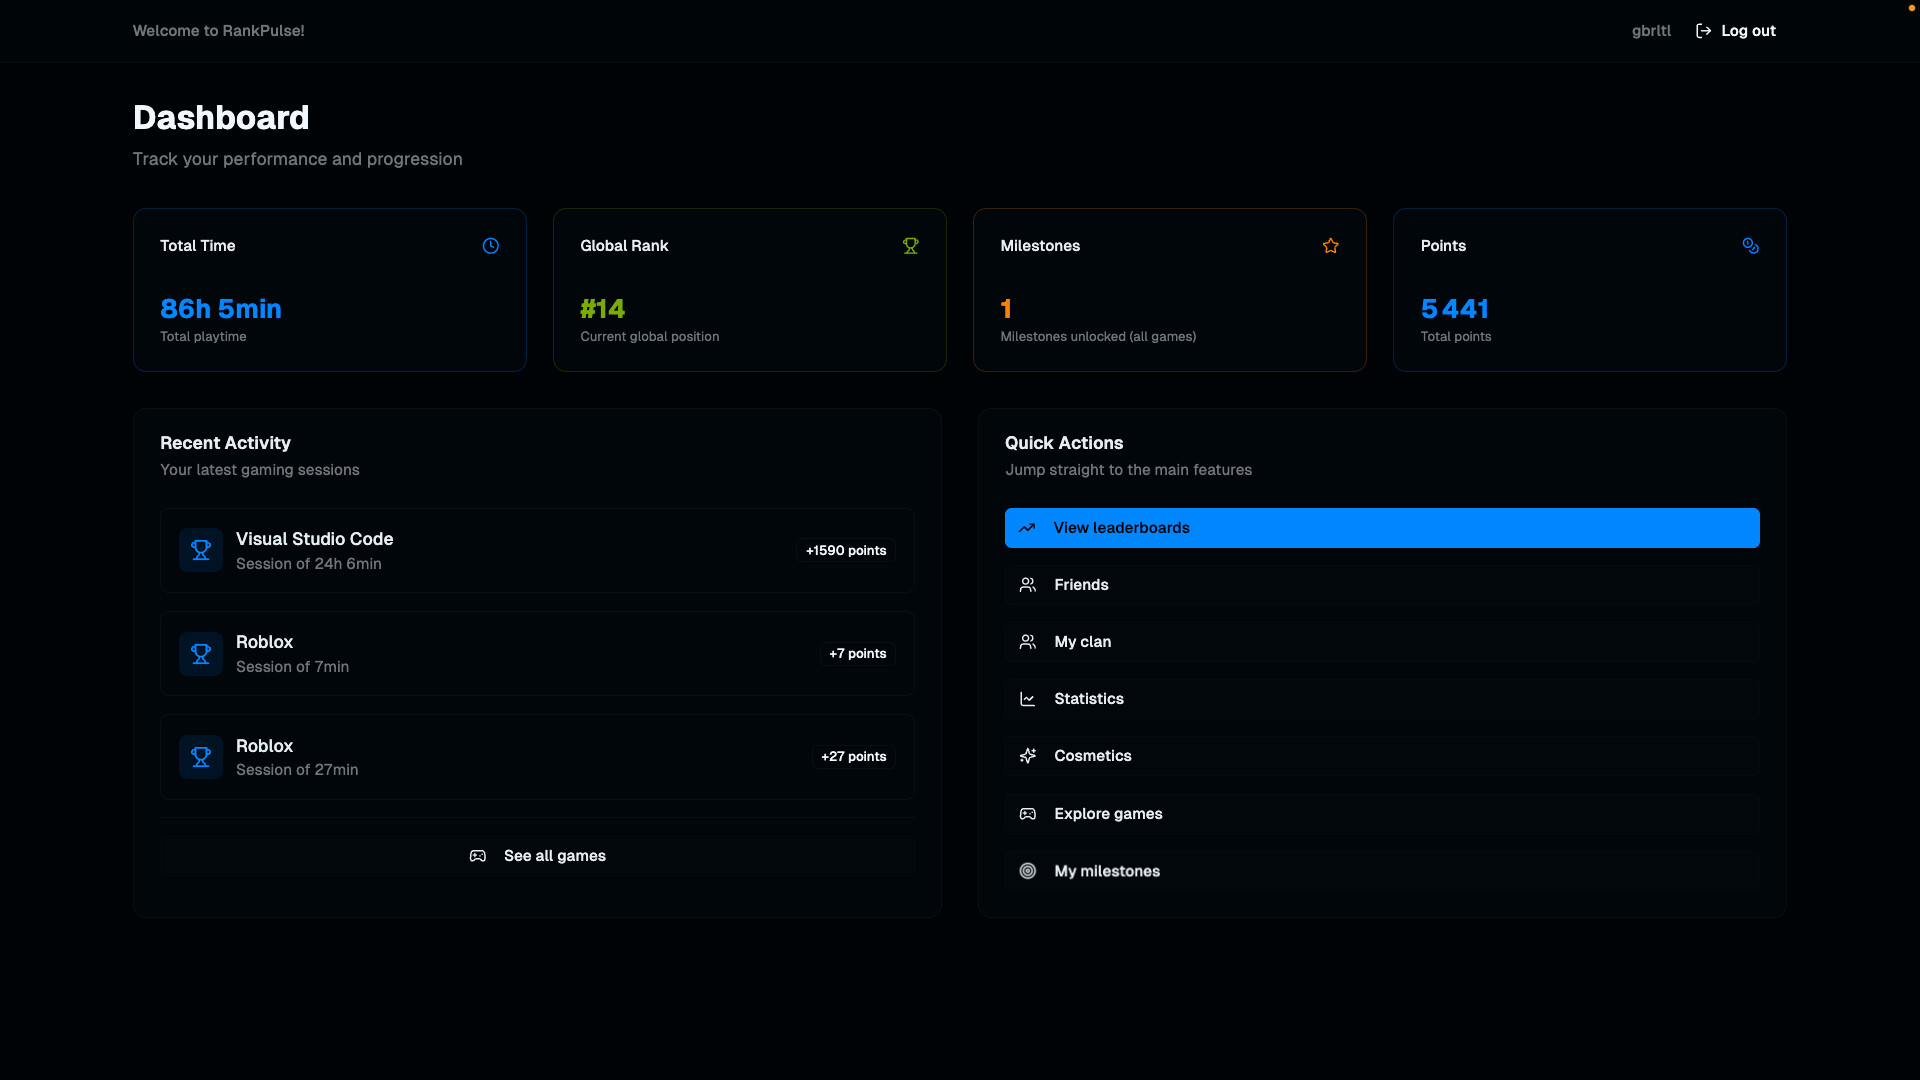
Task: Click the Statistics chart icon
Action: pyautogui.click(x=1028, y=698)
